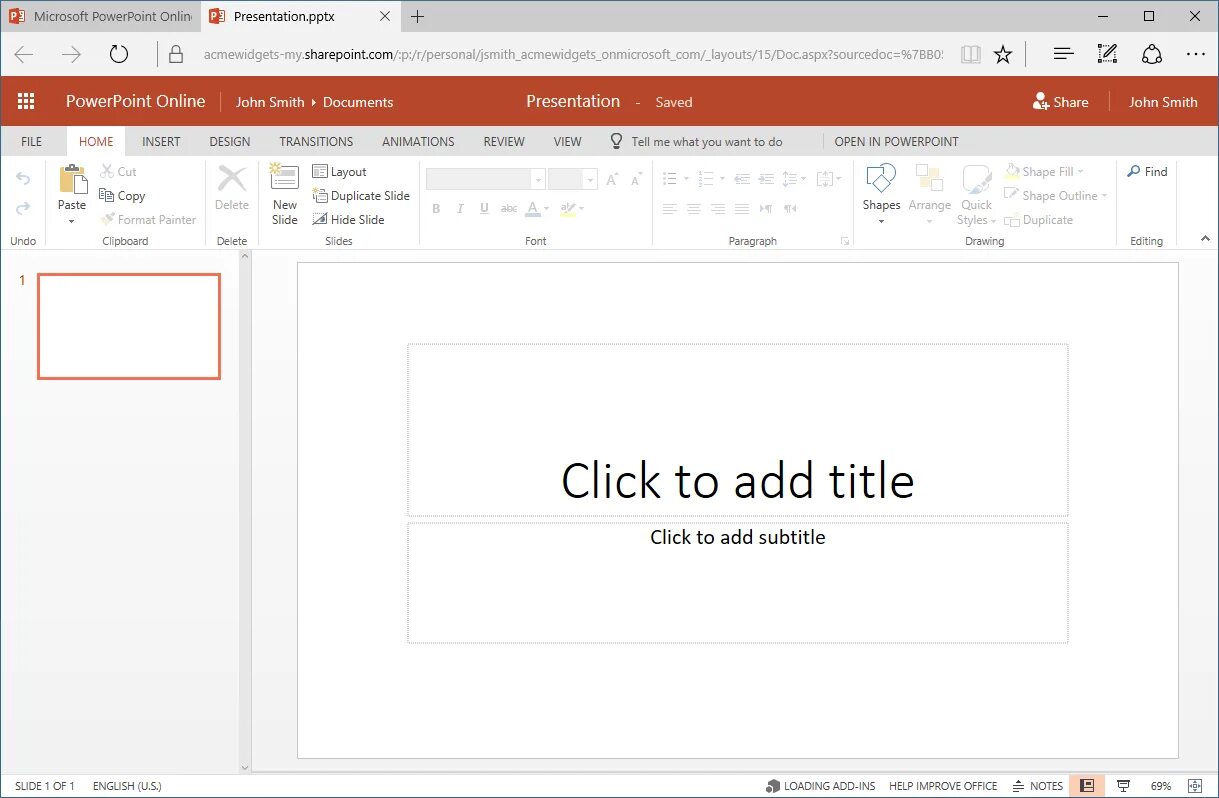Align text left

(x=669, y=209)
